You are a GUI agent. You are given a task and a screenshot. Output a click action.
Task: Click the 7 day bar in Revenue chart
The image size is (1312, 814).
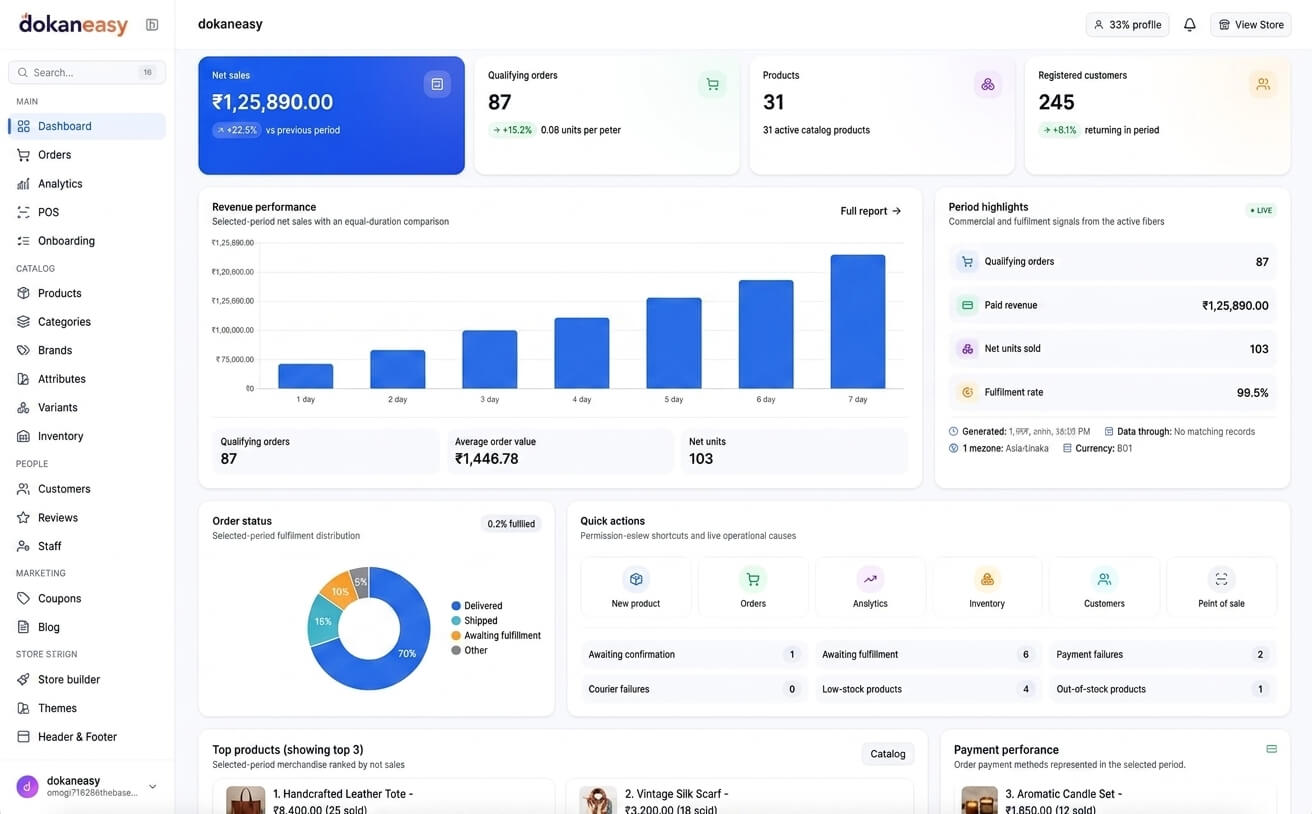tap(858, 322)
